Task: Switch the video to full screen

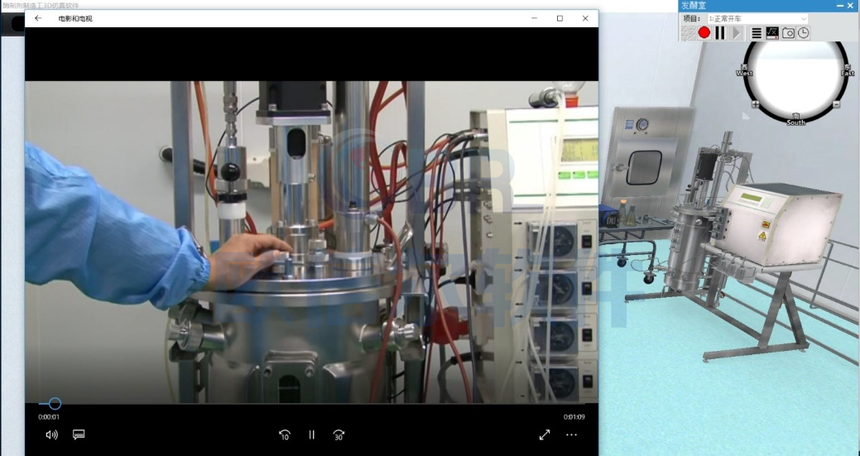Action: [x=544, y=435]
